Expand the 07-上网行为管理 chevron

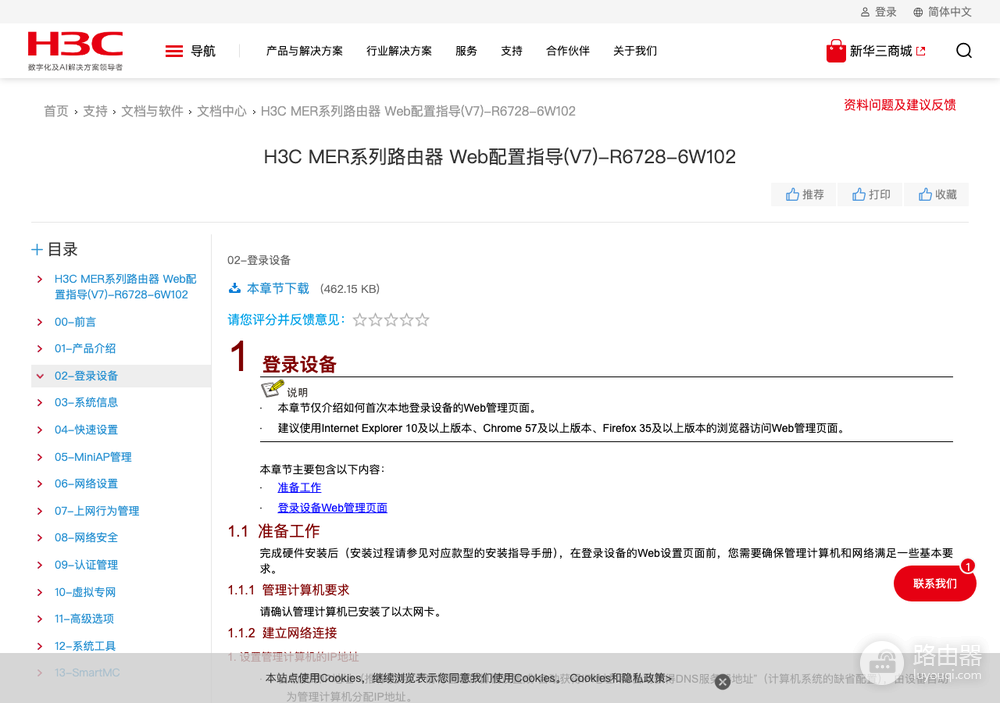click(x=40, y=511)
